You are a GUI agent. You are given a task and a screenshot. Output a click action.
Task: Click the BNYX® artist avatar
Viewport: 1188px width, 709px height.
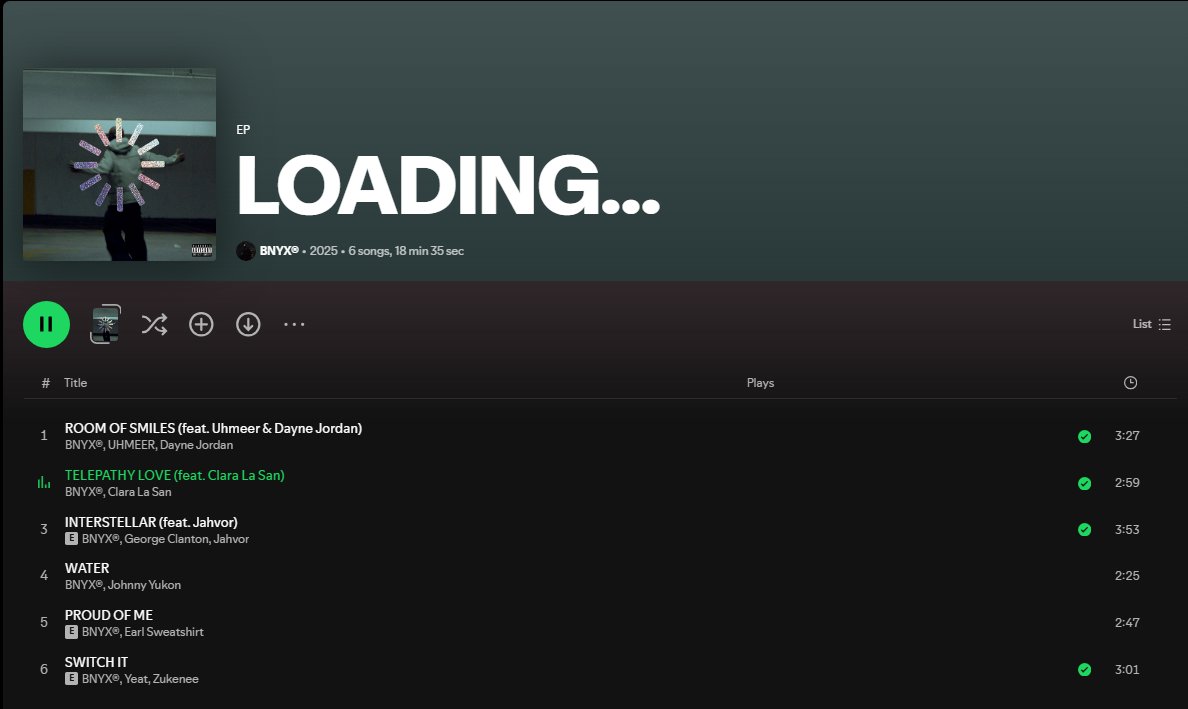pyautogui.click(x=245, y=251)
